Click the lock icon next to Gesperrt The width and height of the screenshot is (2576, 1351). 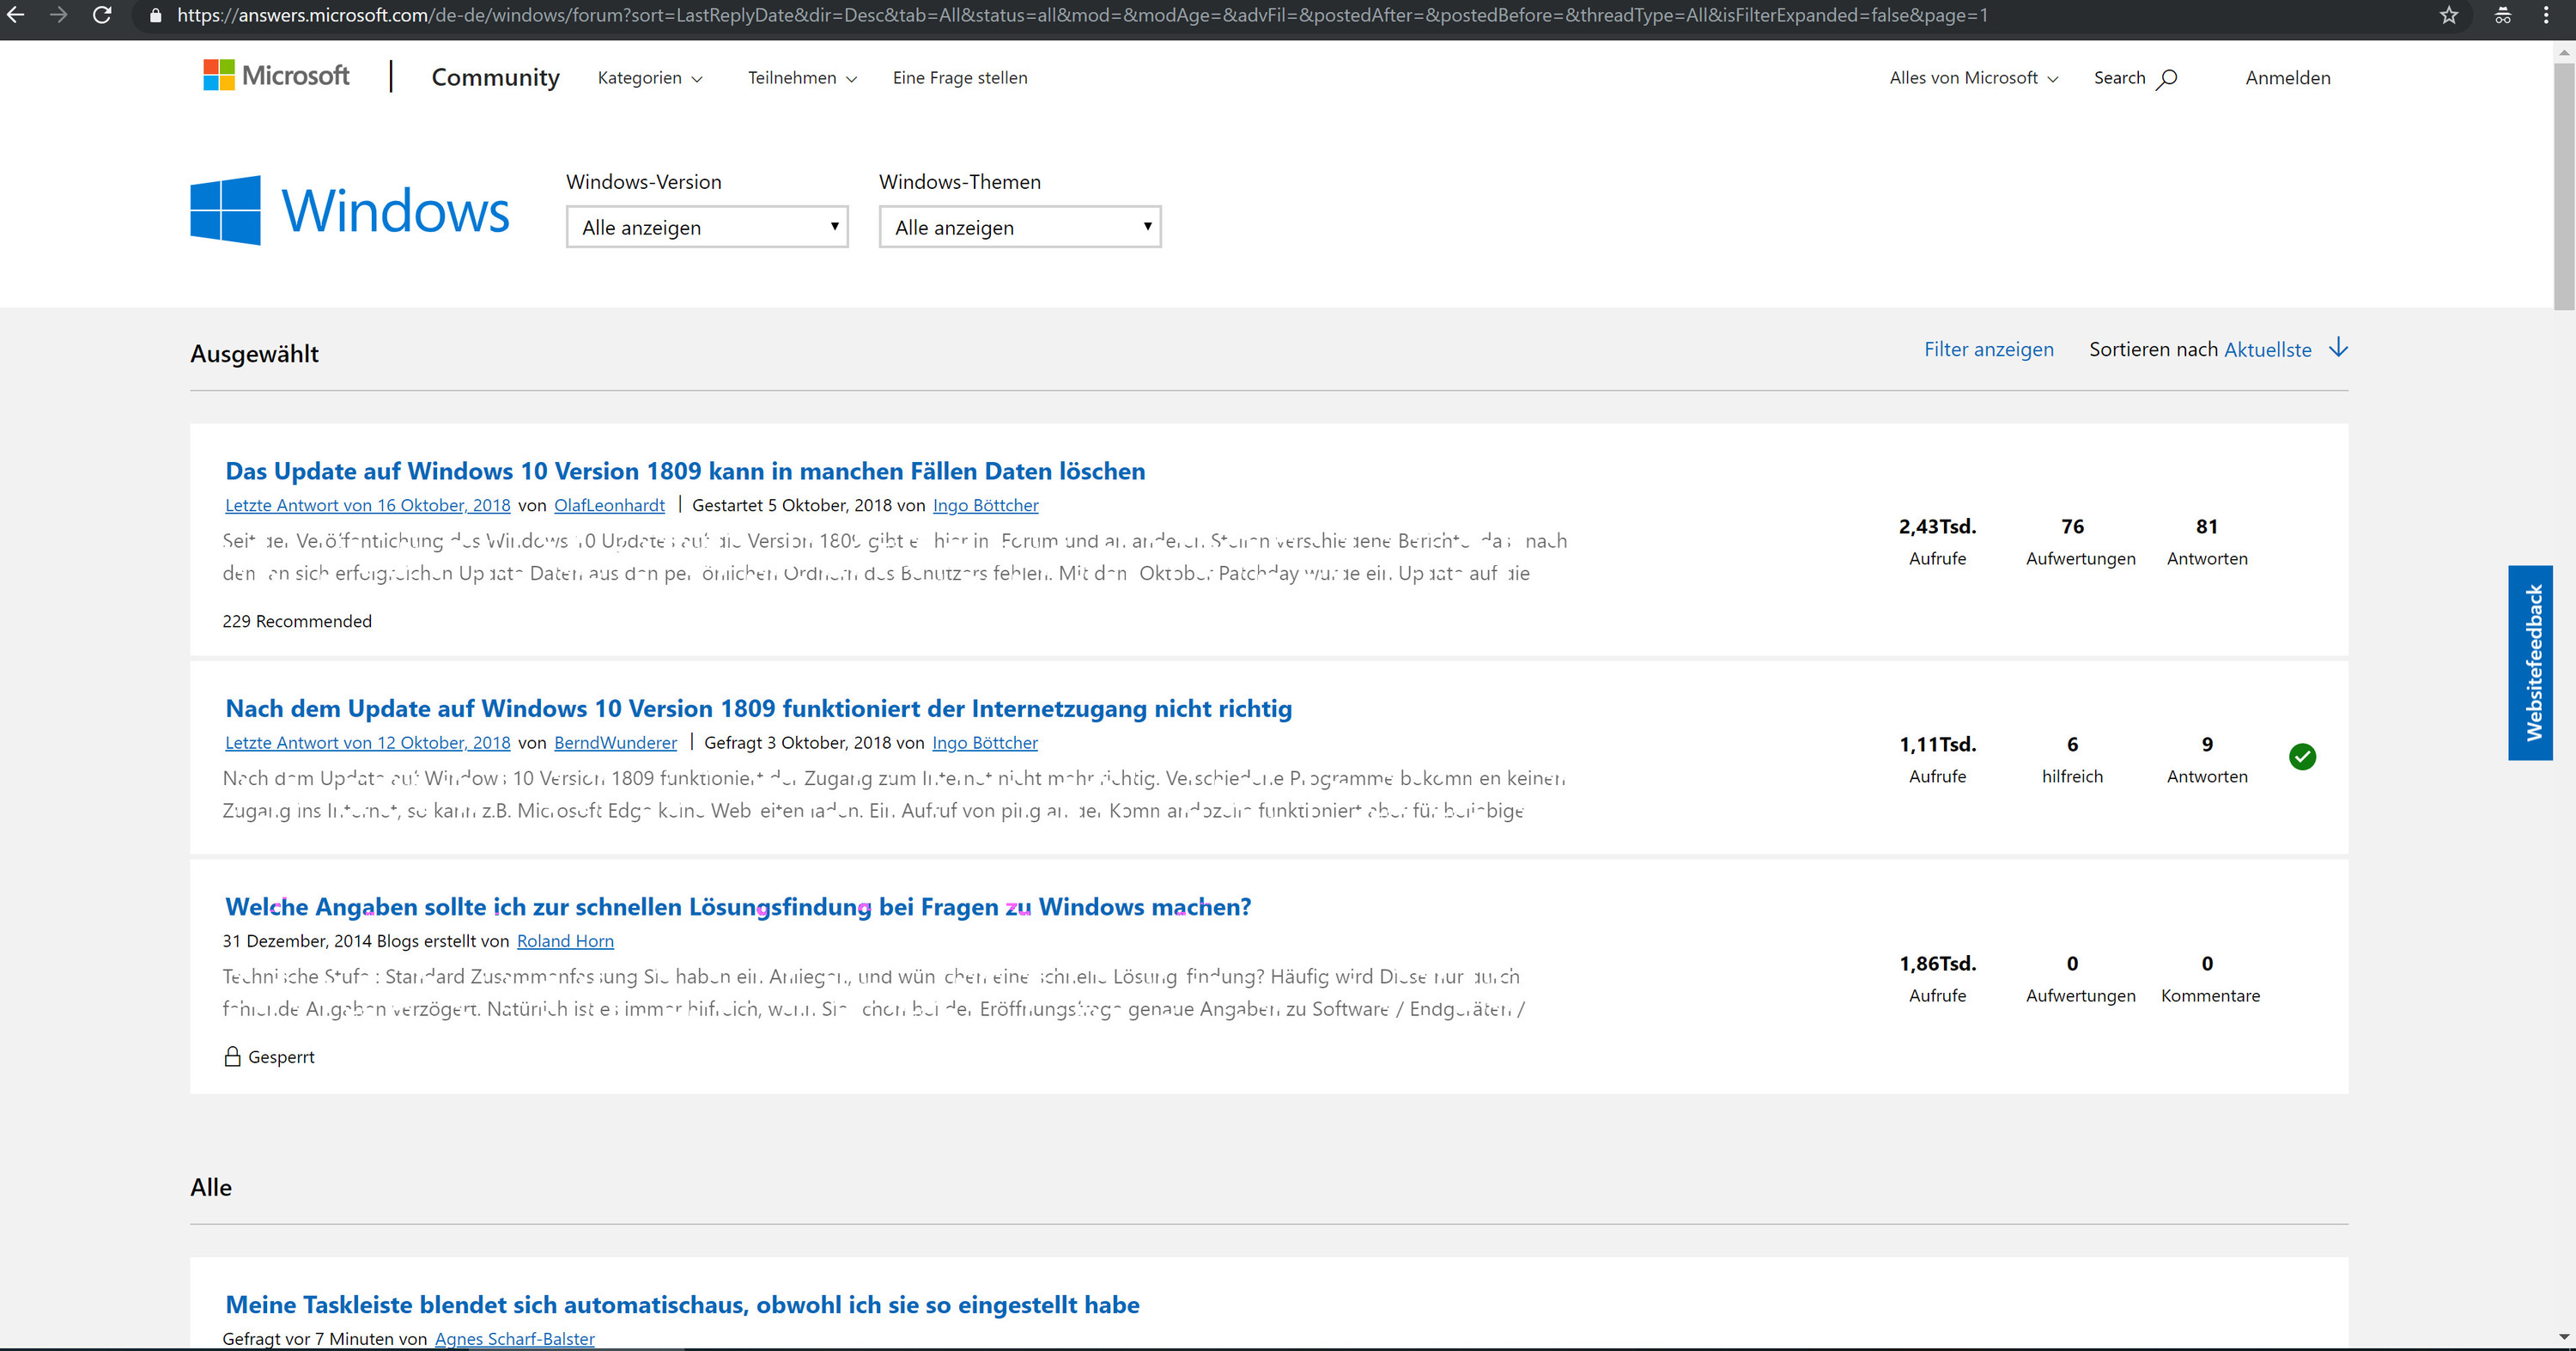232,1056
